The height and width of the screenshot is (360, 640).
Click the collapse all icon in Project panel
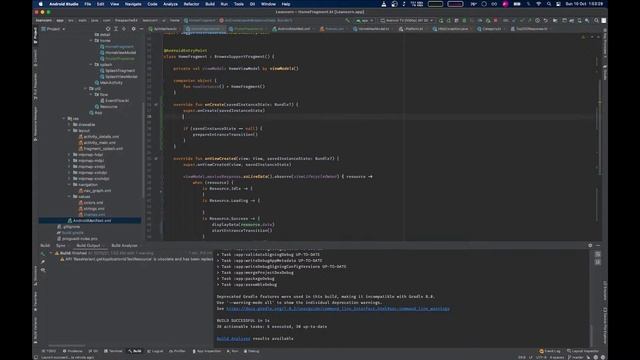click(124, 29)
